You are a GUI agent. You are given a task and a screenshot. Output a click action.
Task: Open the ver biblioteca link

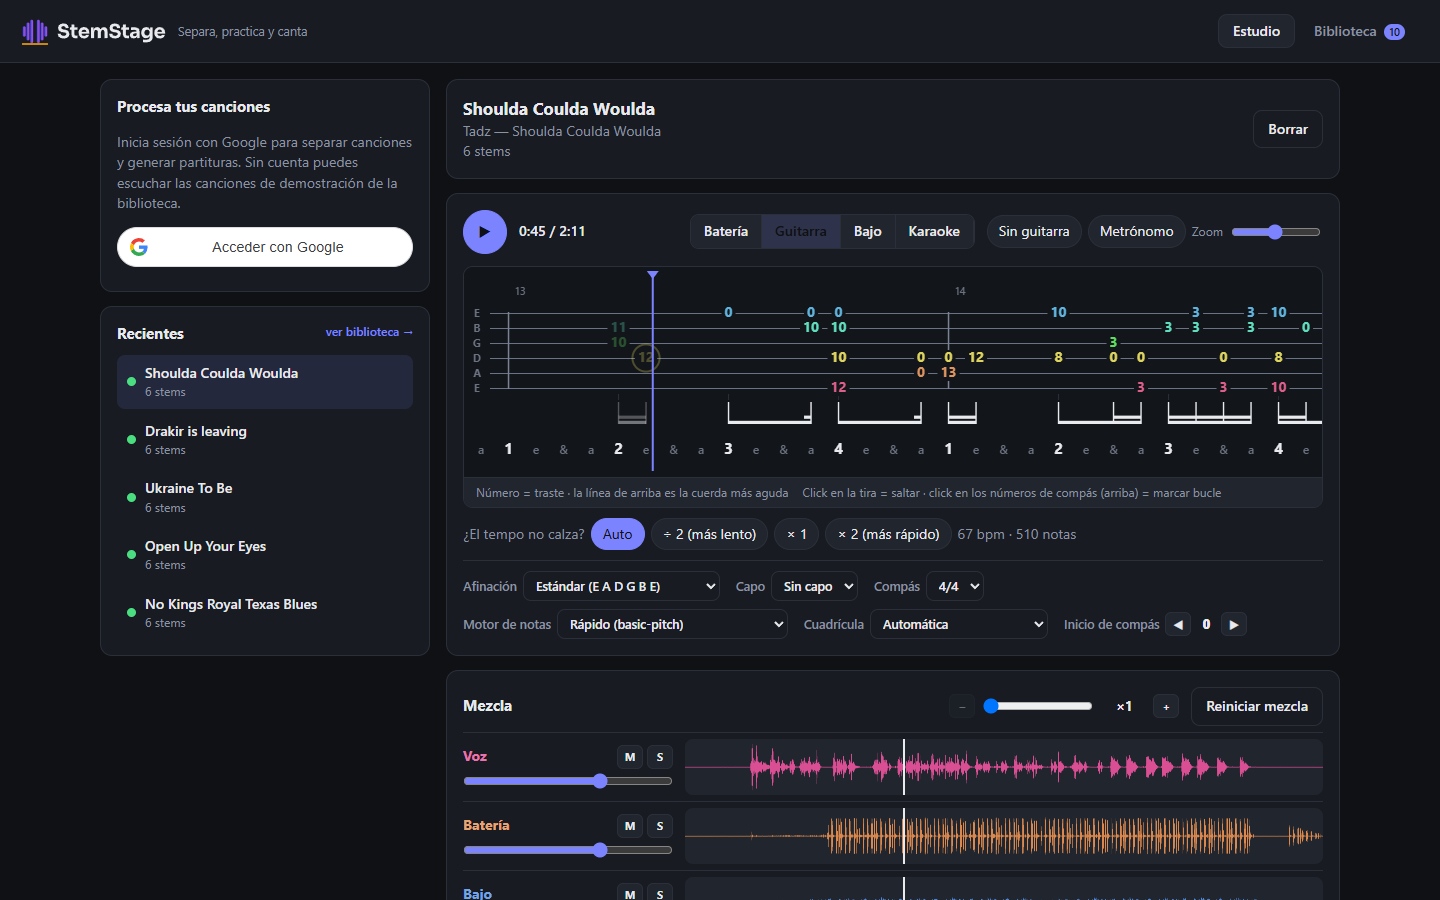[x=369, y=332]
